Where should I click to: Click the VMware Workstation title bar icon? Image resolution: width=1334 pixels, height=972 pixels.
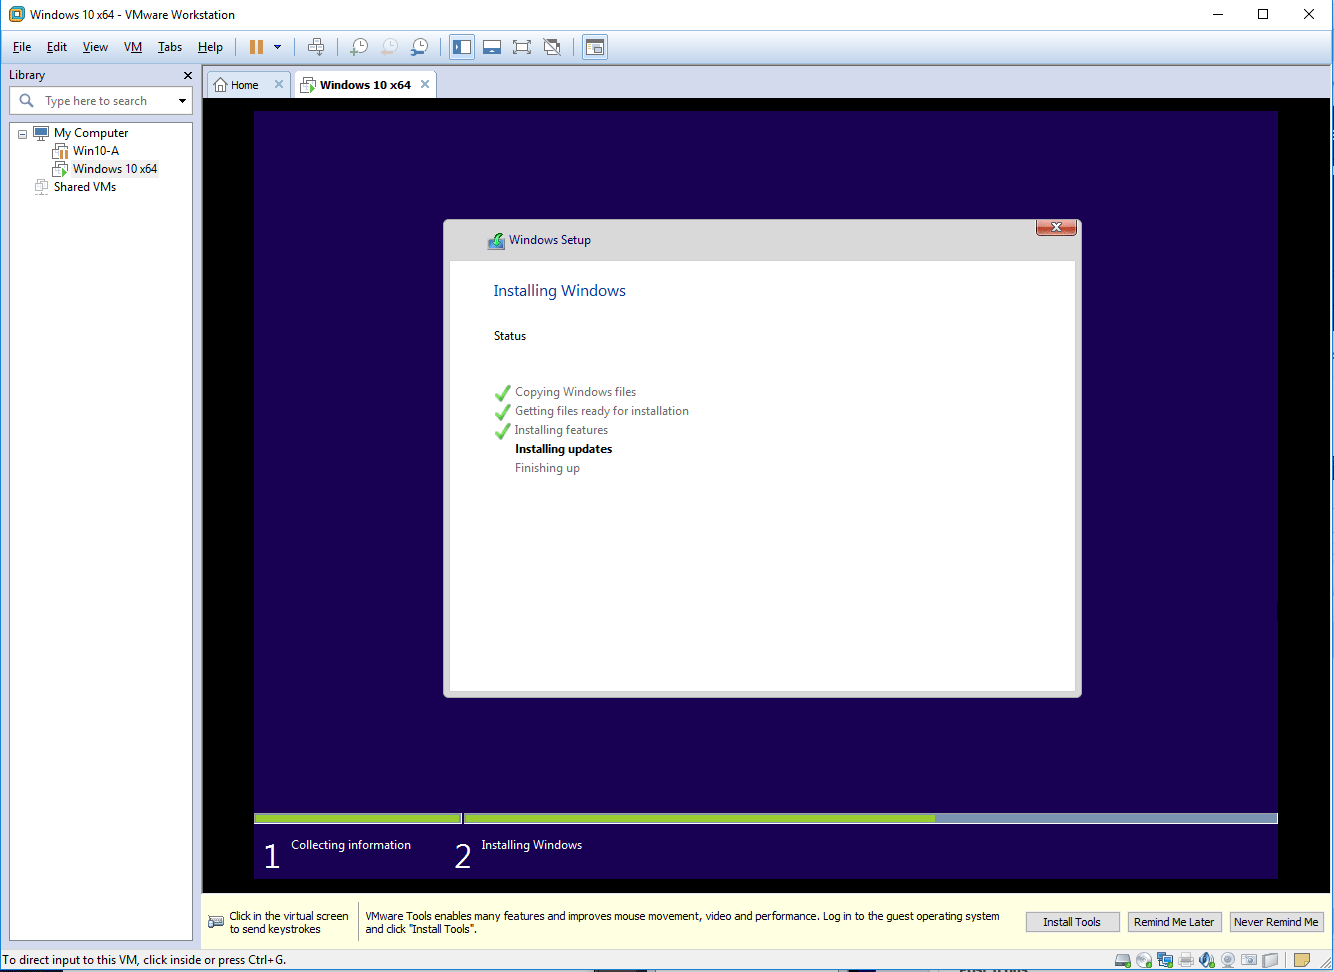point(16,14)
